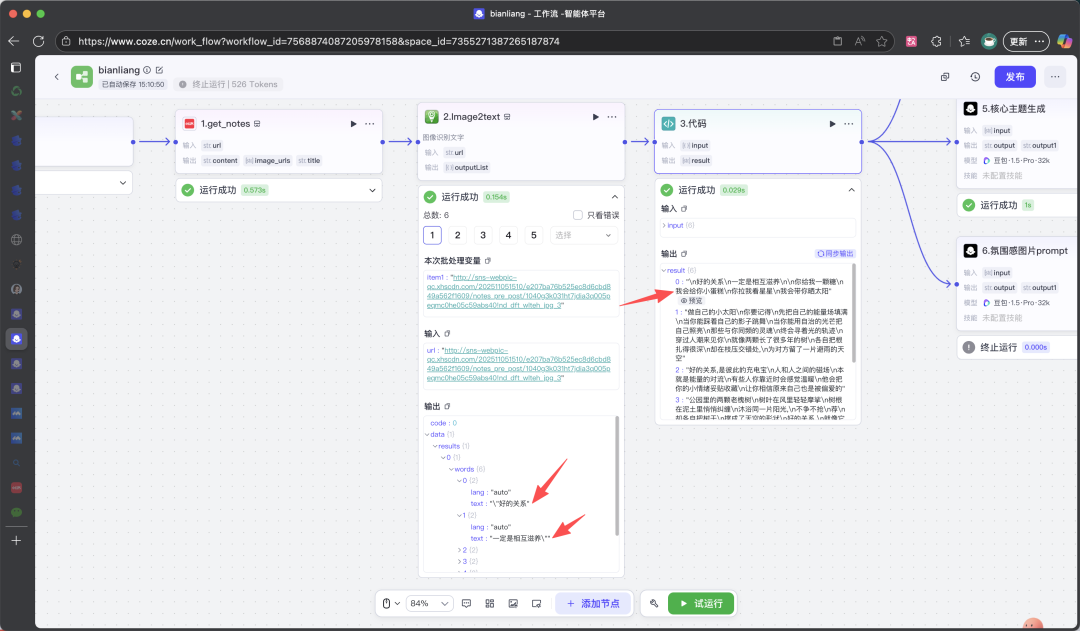Viewport: 1080px width, 631px height.
Task: Collapse the results (1) tree node
Action: click(435, 446)
